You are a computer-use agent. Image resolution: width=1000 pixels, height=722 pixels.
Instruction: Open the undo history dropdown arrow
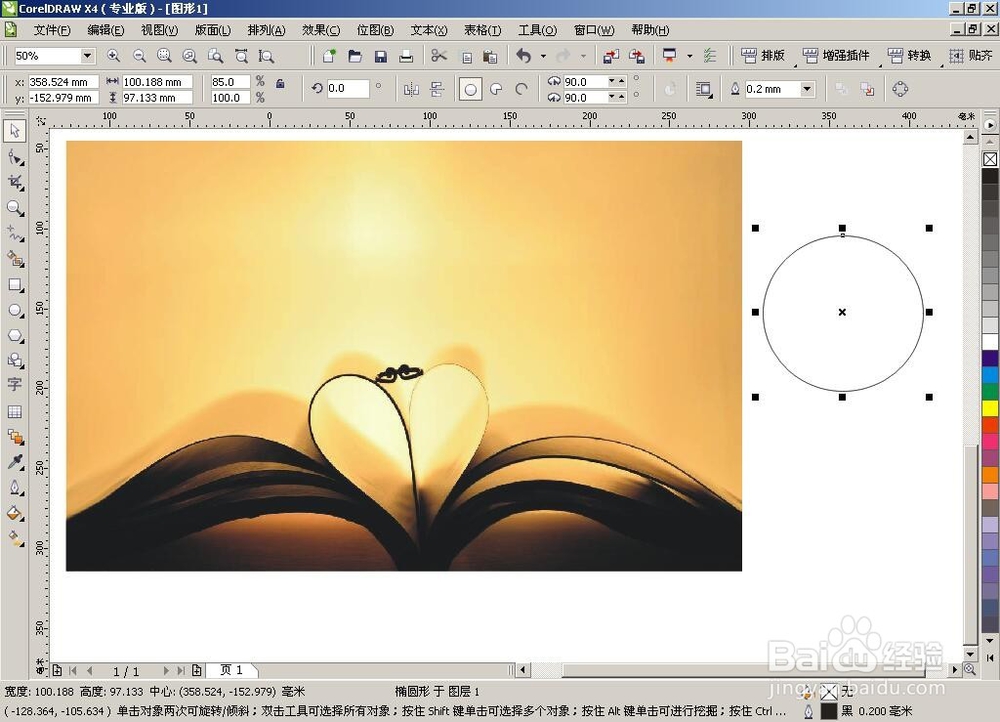click(543, 56)
